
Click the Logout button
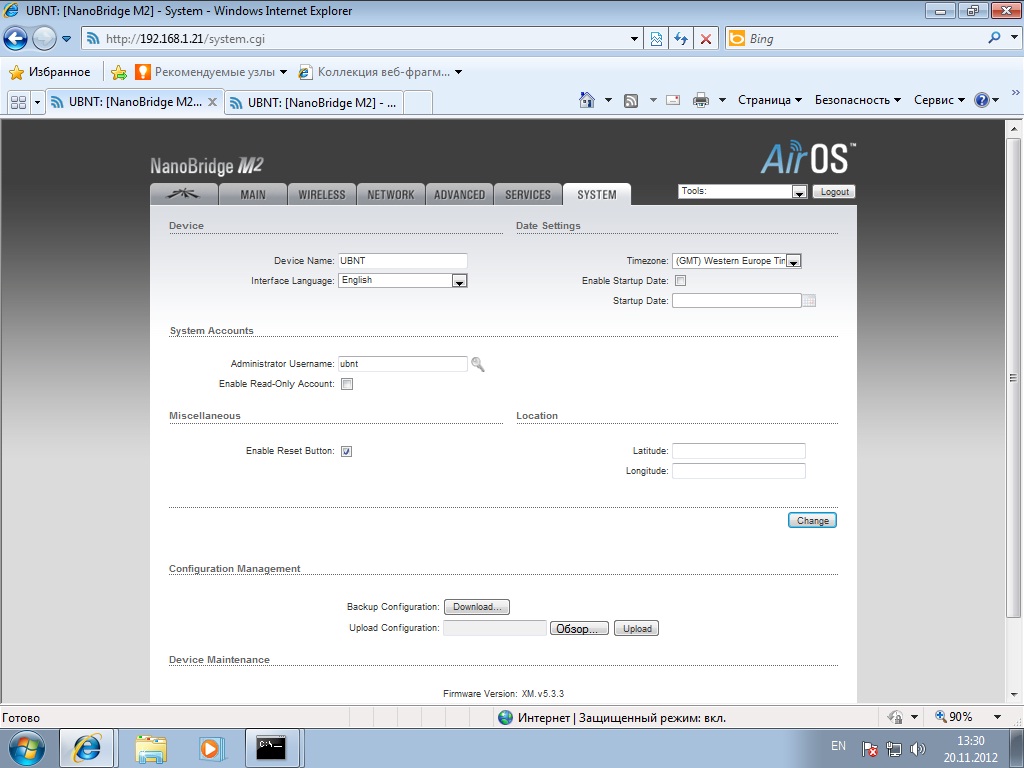[x=834, y=191]
